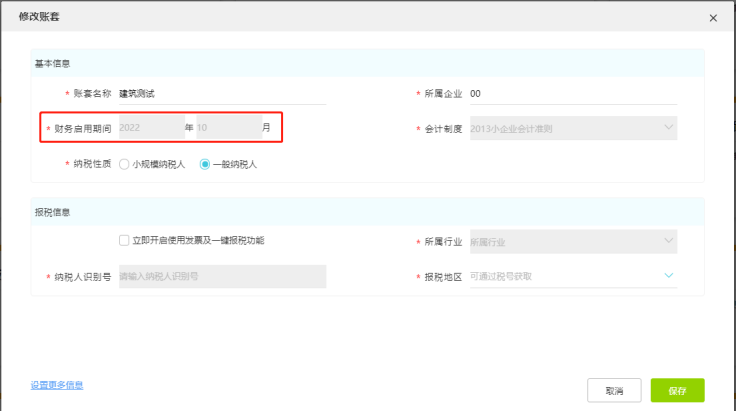The width and height of the screenshot is (736, 411).
Task: Open the 设置更多信息 link
Action: (x=57, y=385)
